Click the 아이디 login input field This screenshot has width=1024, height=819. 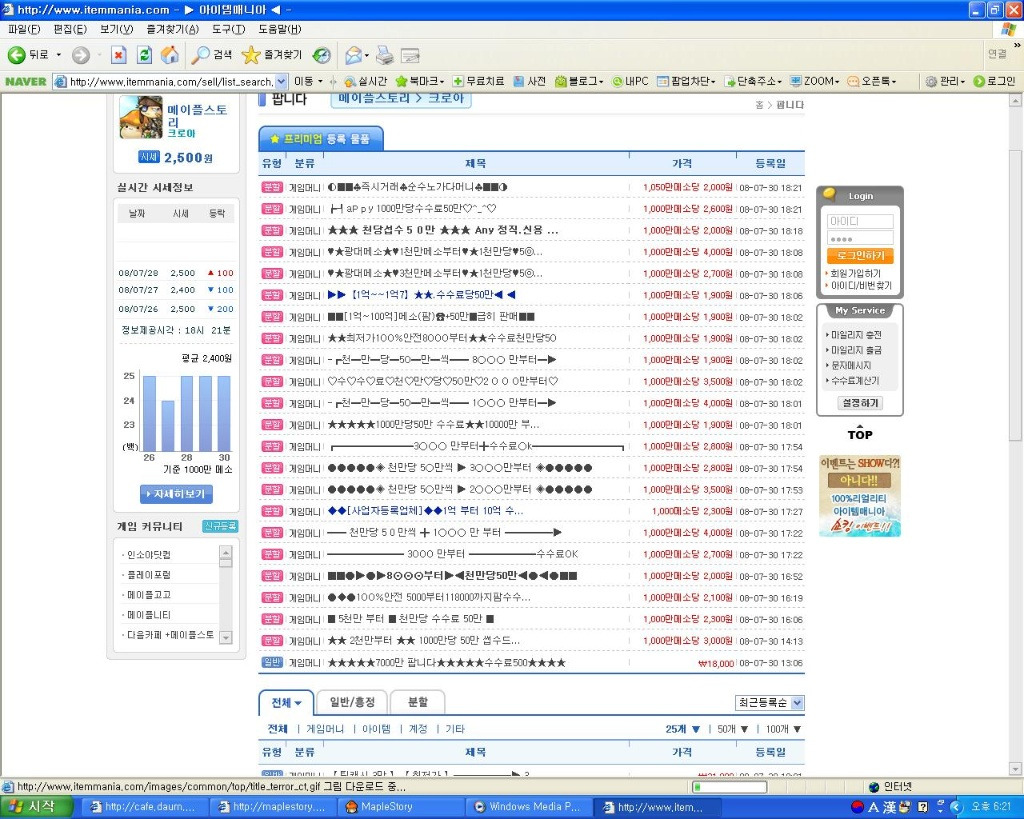tap(859, 221)
